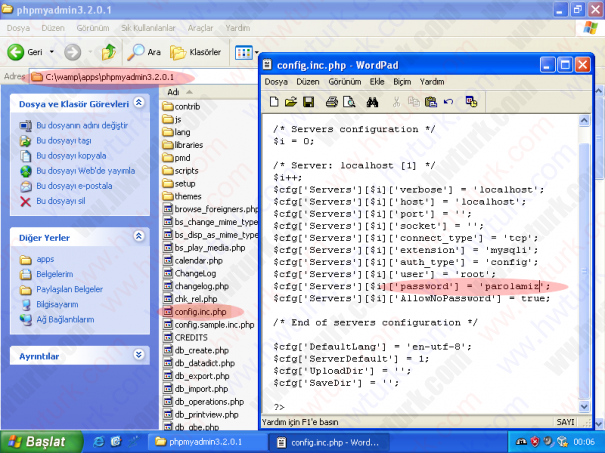Viewport: 605px width, 453px height.
Task: Collapse the Diğer Yerler panel
Action: (139, 236)
